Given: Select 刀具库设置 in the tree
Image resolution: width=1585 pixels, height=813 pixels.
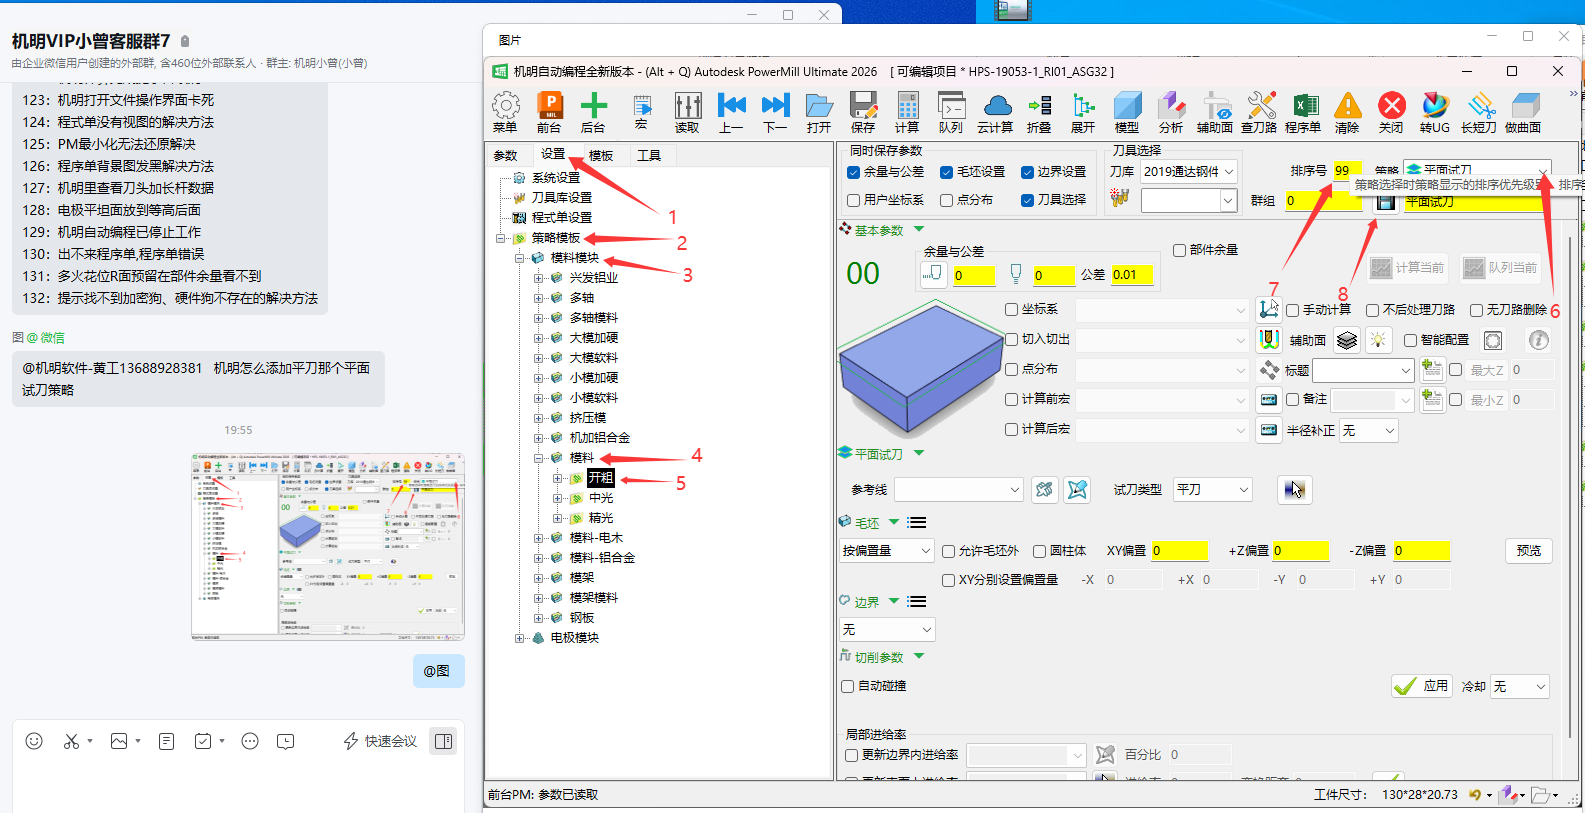Looking at the screenshot, I should [x=561, y=198].
